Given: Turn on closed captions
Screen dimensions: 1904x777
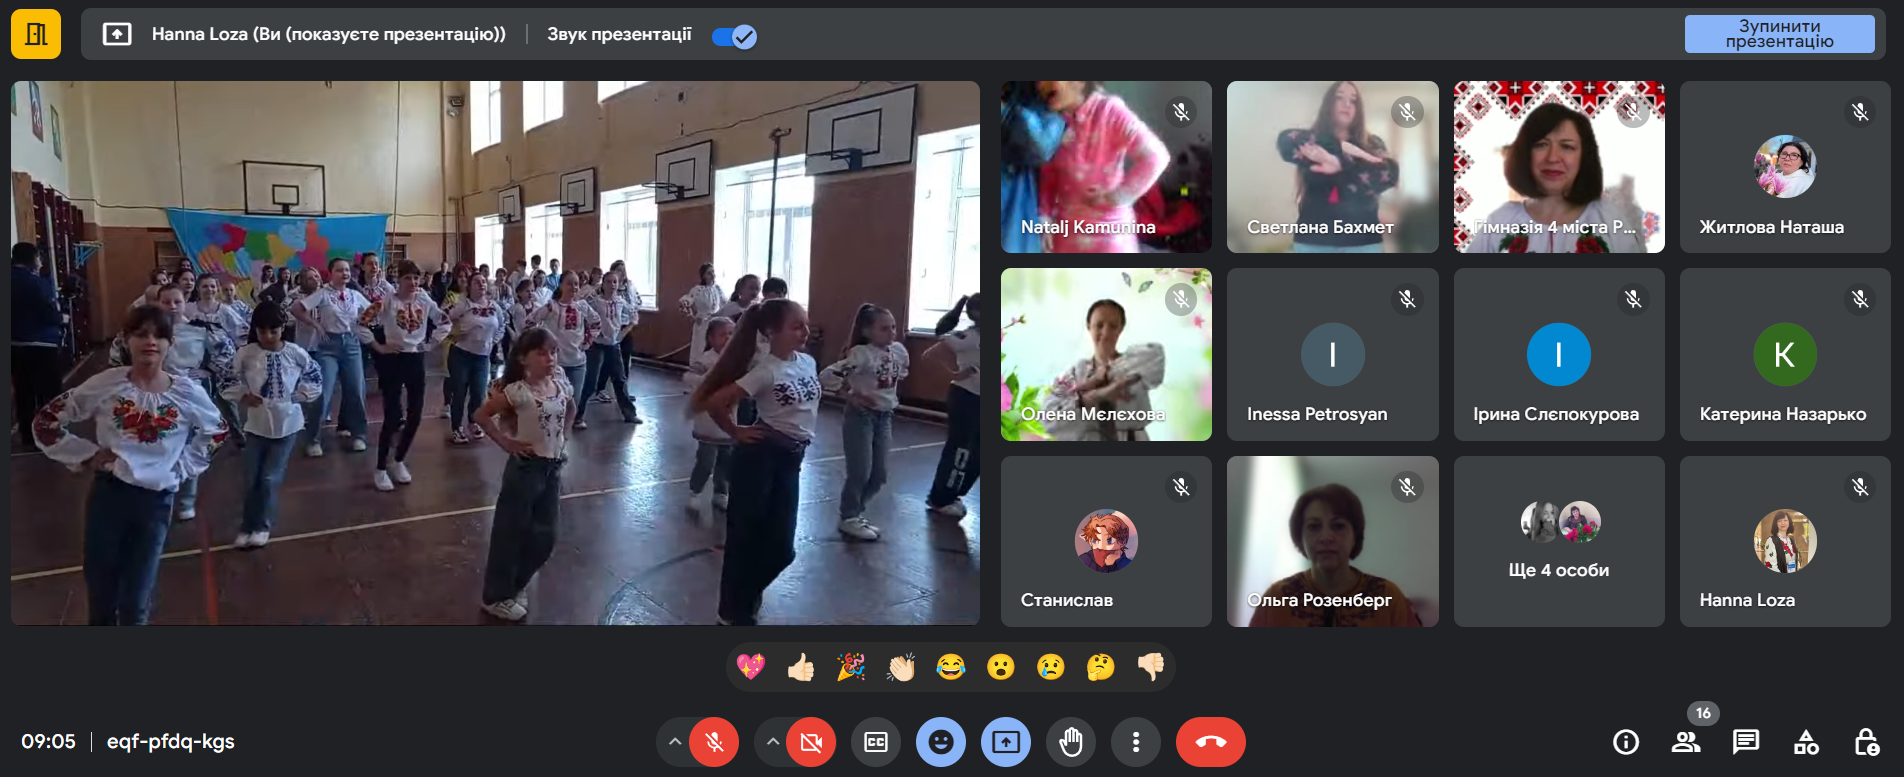Looking at the screenshot, I should pyautogui.click(x=876, y=742).
